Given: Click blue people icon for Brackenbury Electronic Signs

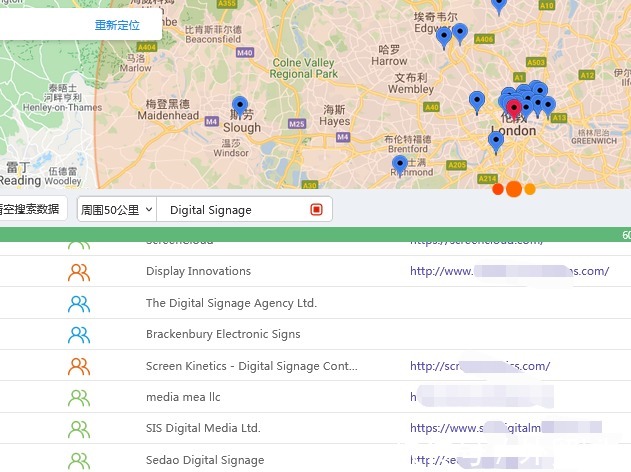Looking at the screenshot, I should (x=79, y=335).
